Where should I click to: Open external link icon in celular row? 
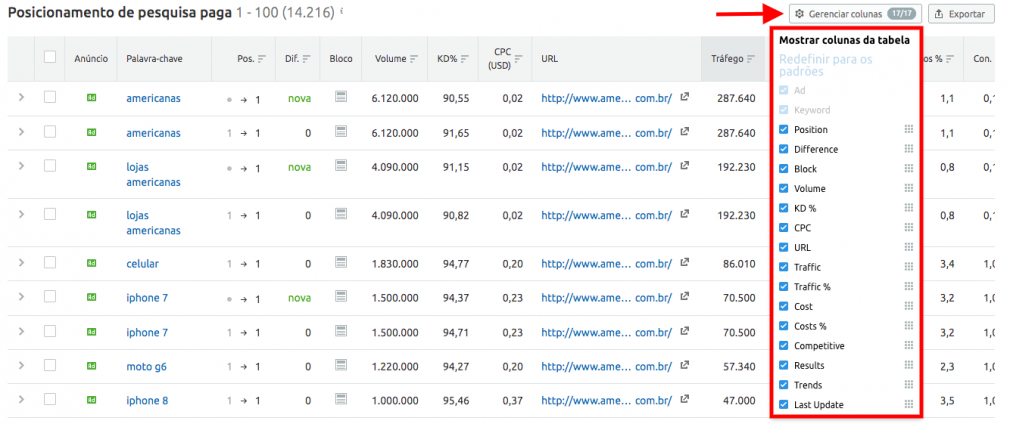click(685, 262)
